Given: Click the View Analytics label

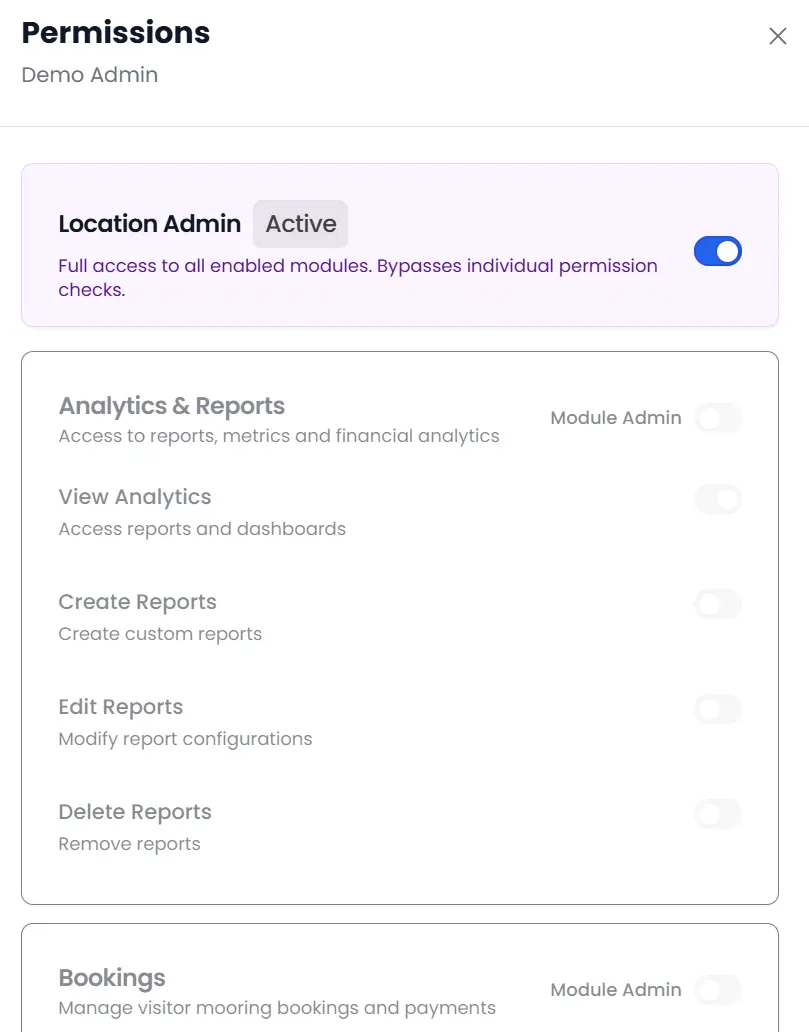Looking at the screenshot, I should (x=135, y=497).
